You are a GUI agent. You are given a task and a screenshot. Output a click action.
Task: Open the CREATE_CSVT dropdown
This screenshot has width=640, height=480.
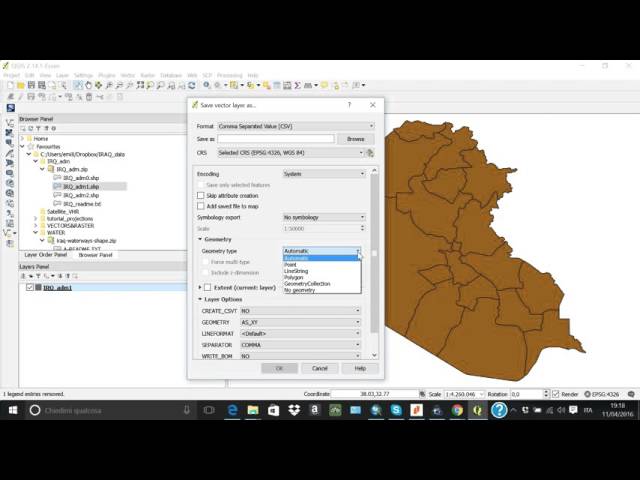coord(300,311)
